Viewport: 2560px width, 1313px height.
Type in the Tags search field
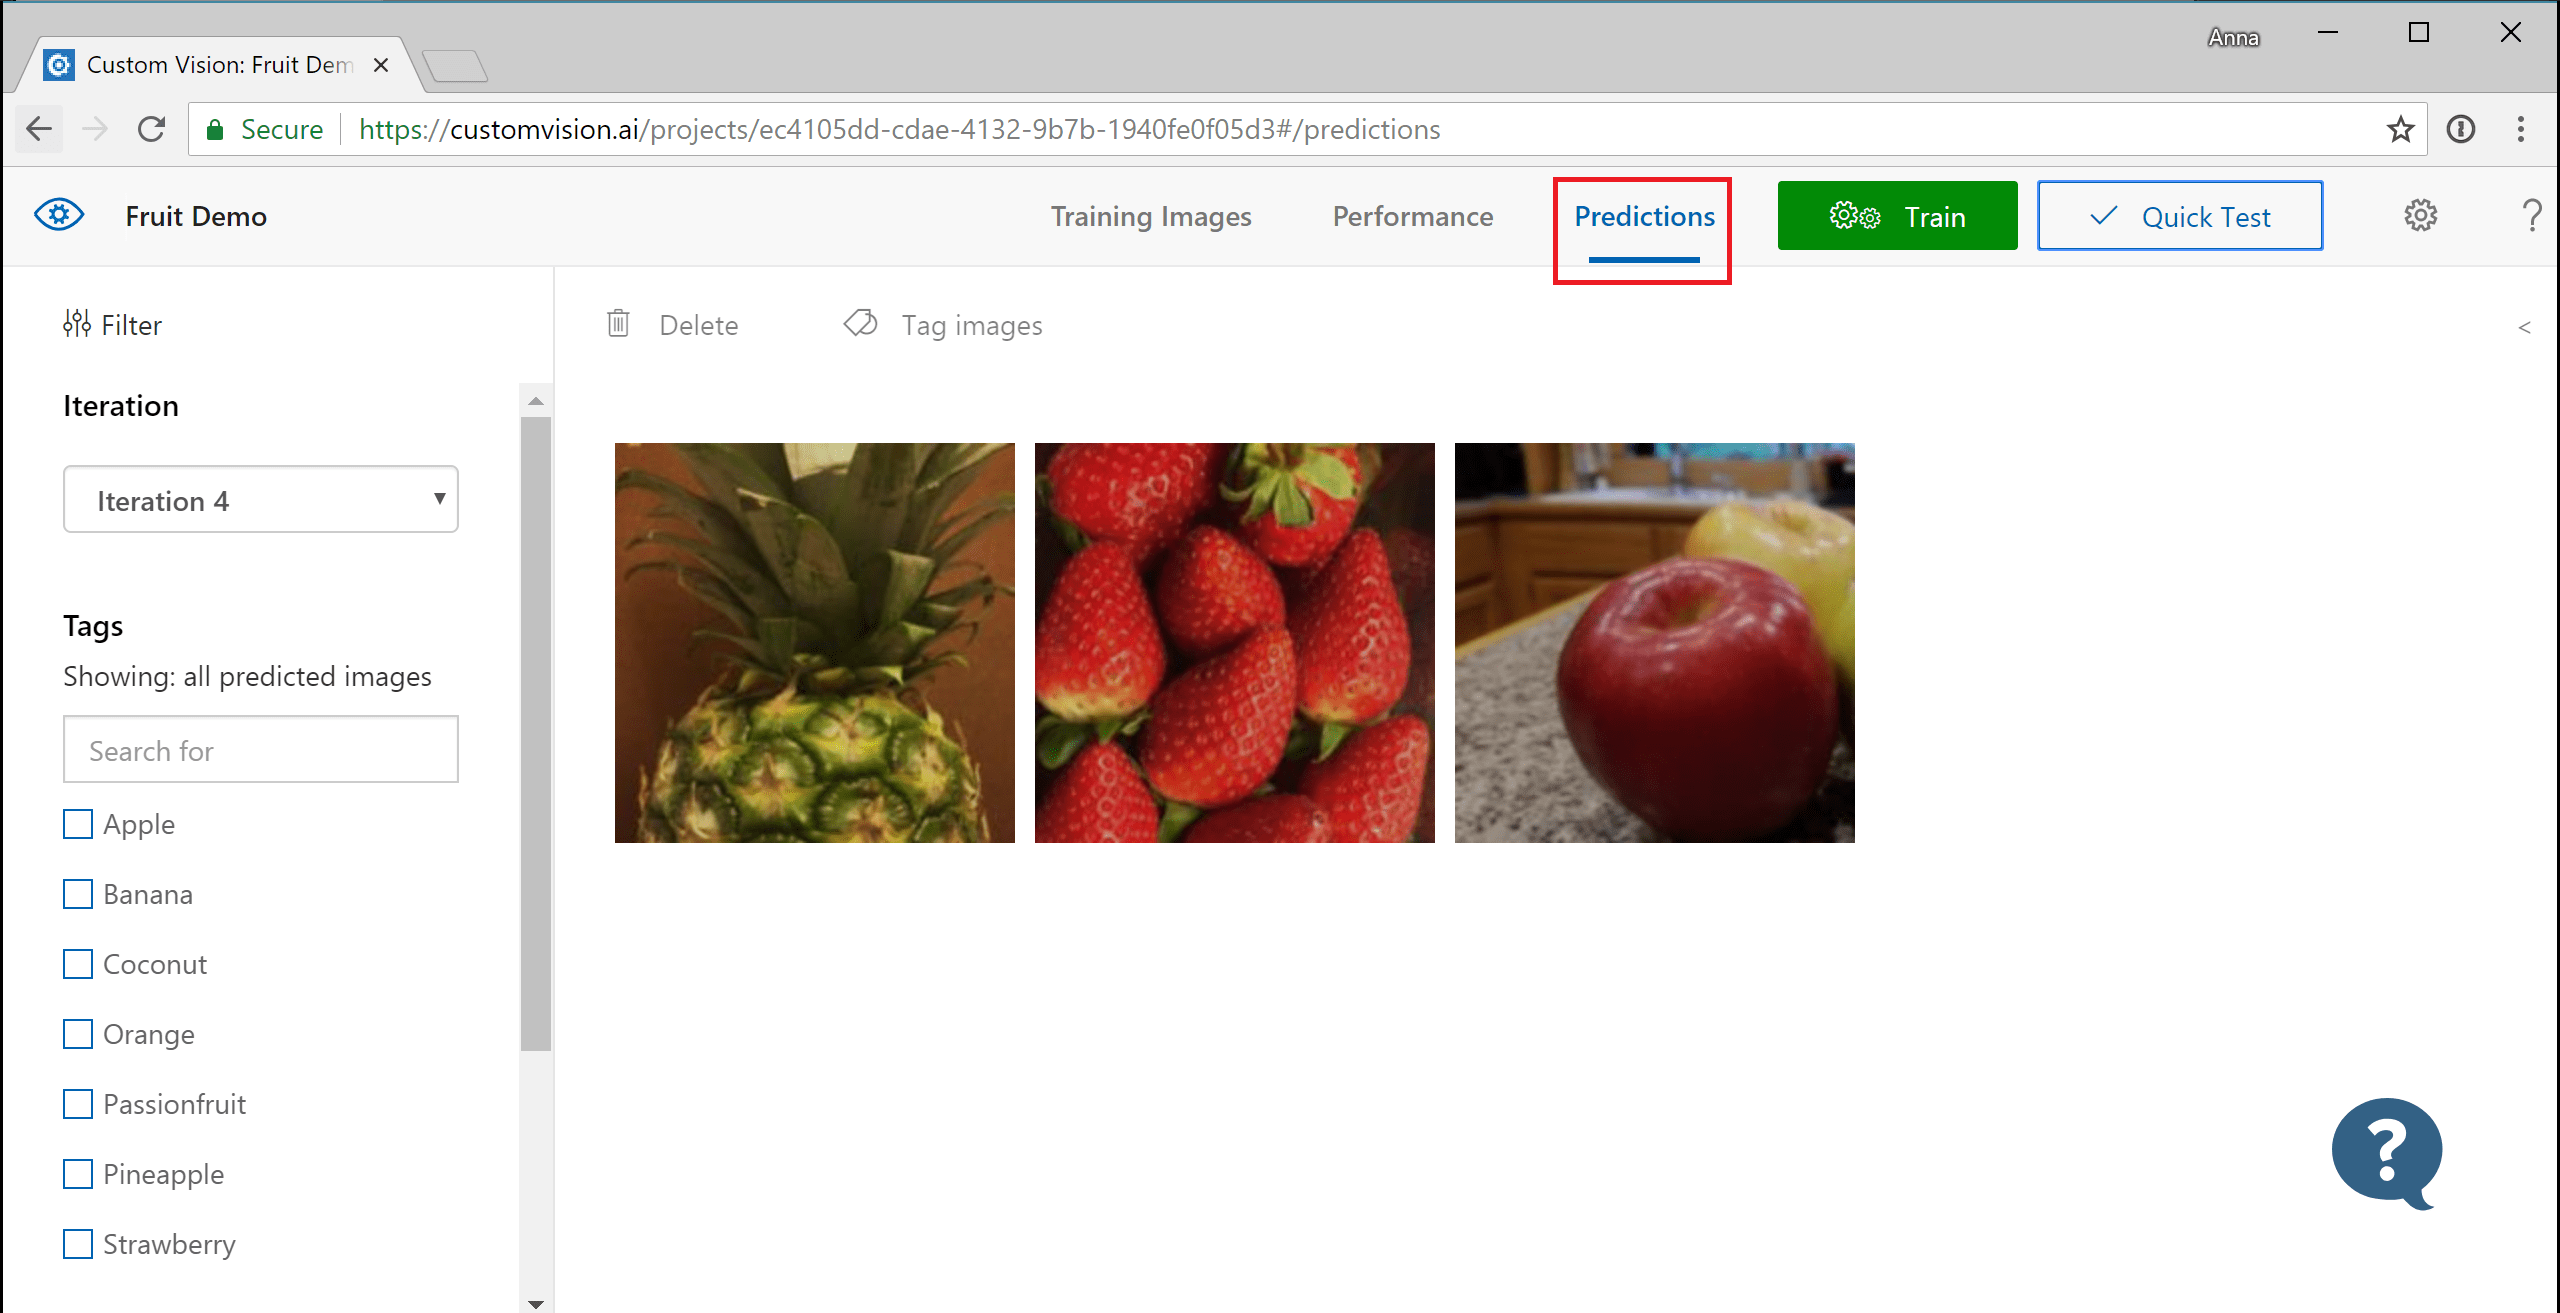tap(260, 749)
